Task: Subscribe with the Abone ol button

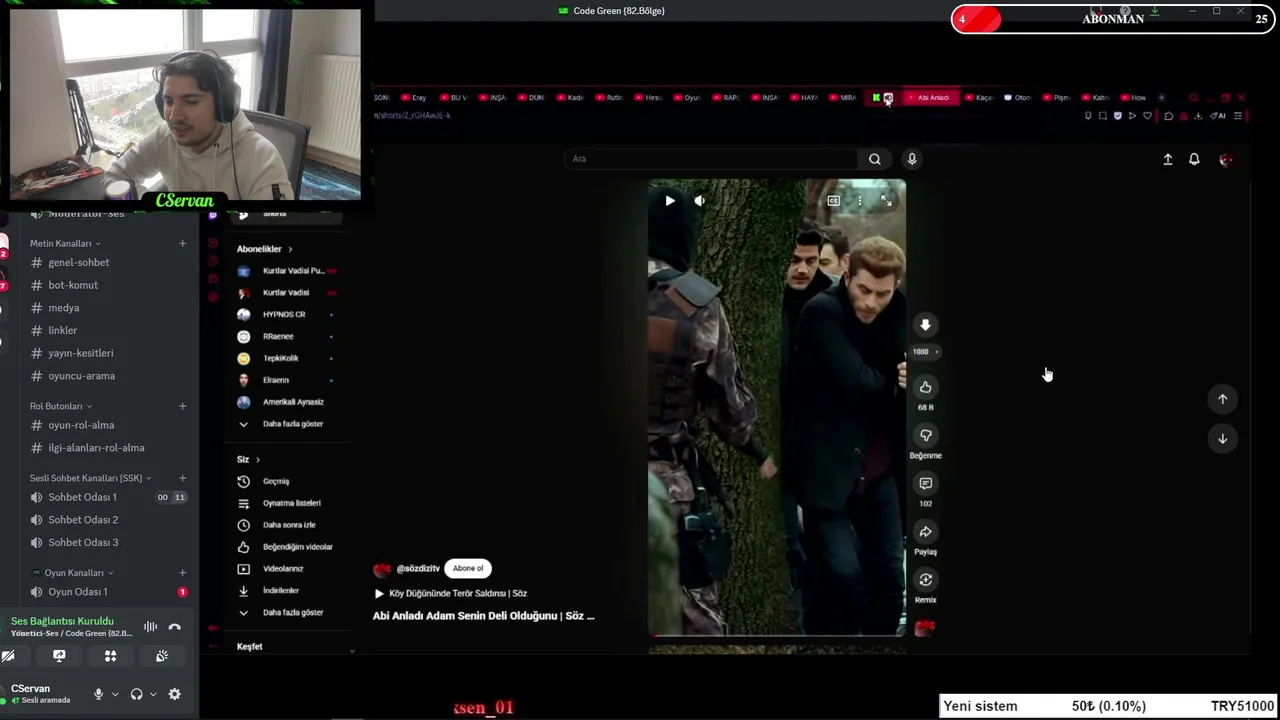Action: tap(468, 568)
